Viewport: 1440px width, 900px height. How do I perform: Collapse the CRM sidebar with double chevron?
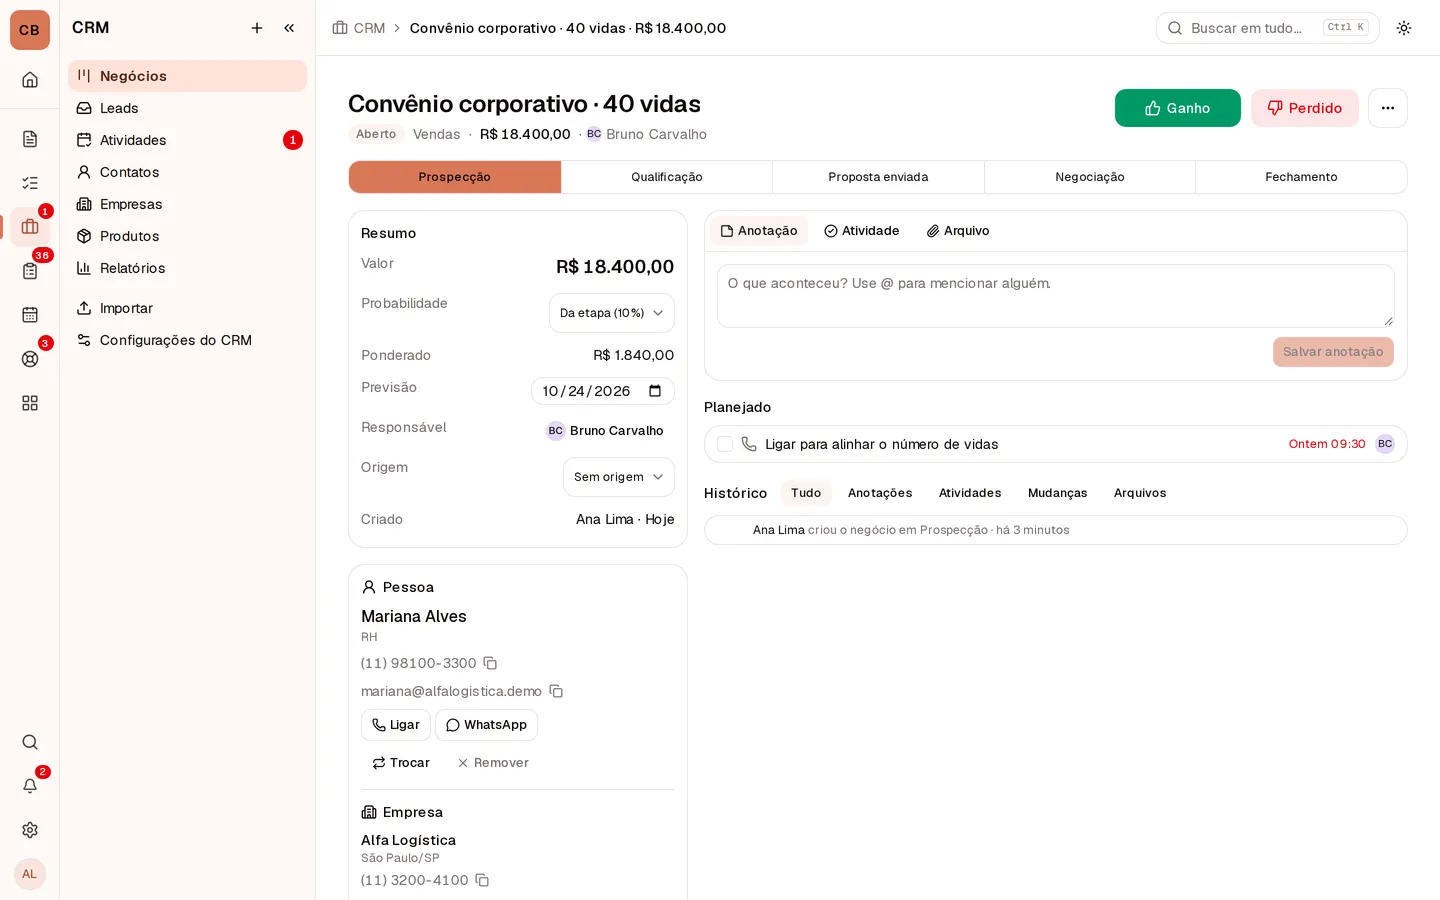click(x=289, y=28)
